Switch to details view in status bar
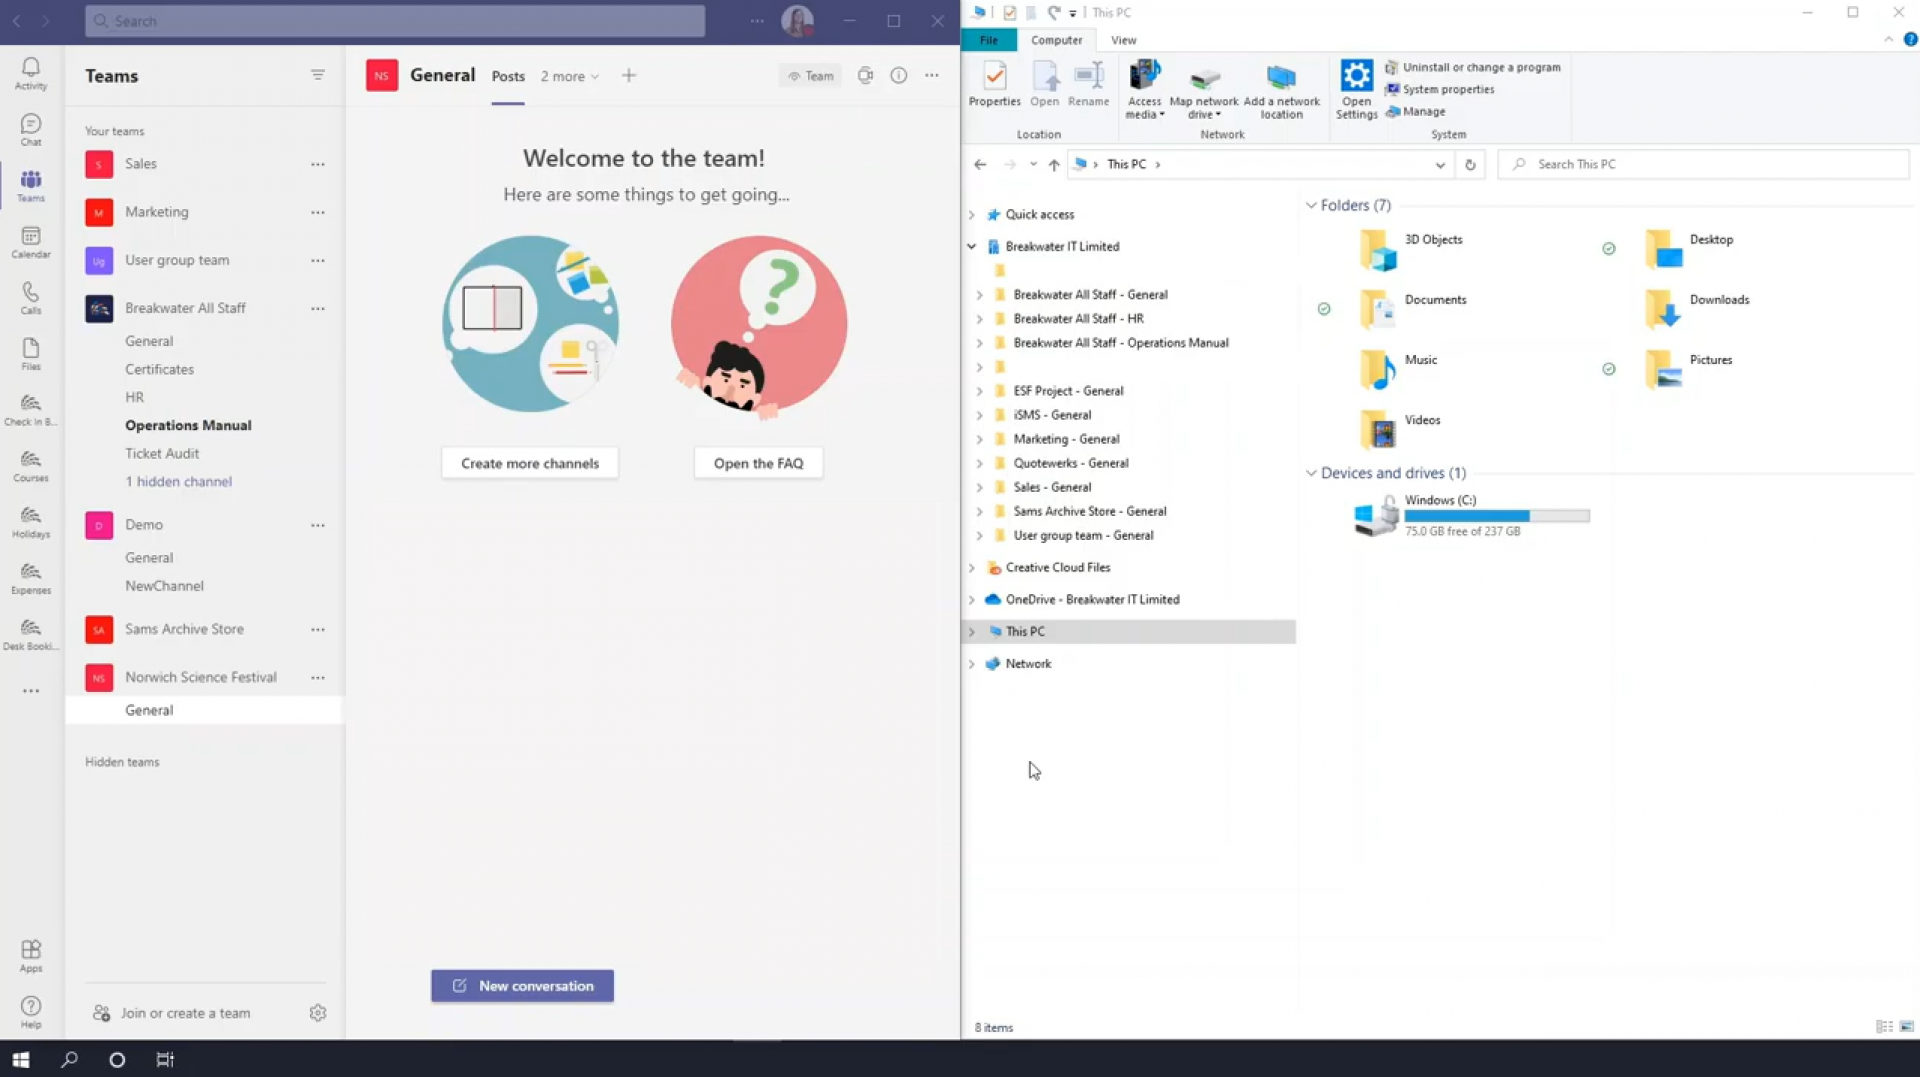The width and height of the screenshot is (1920, 1077). coord(1884,1027)
